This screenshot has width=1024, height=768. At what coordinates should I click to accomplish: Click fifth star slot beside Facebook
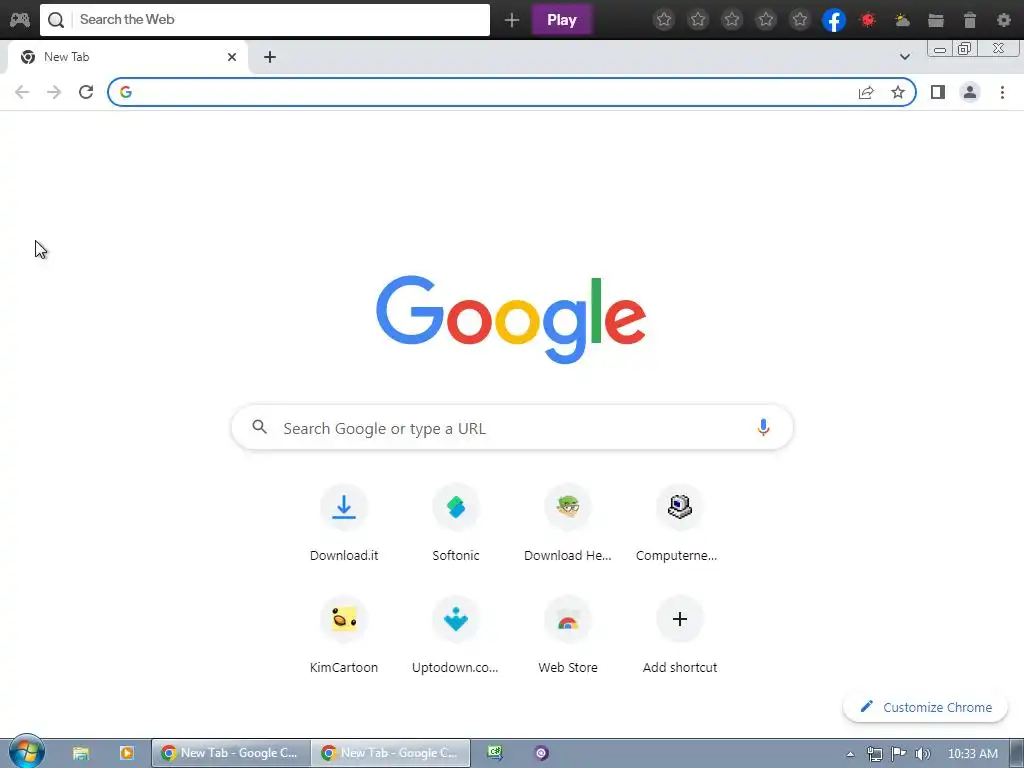click(x=800, y=20)
